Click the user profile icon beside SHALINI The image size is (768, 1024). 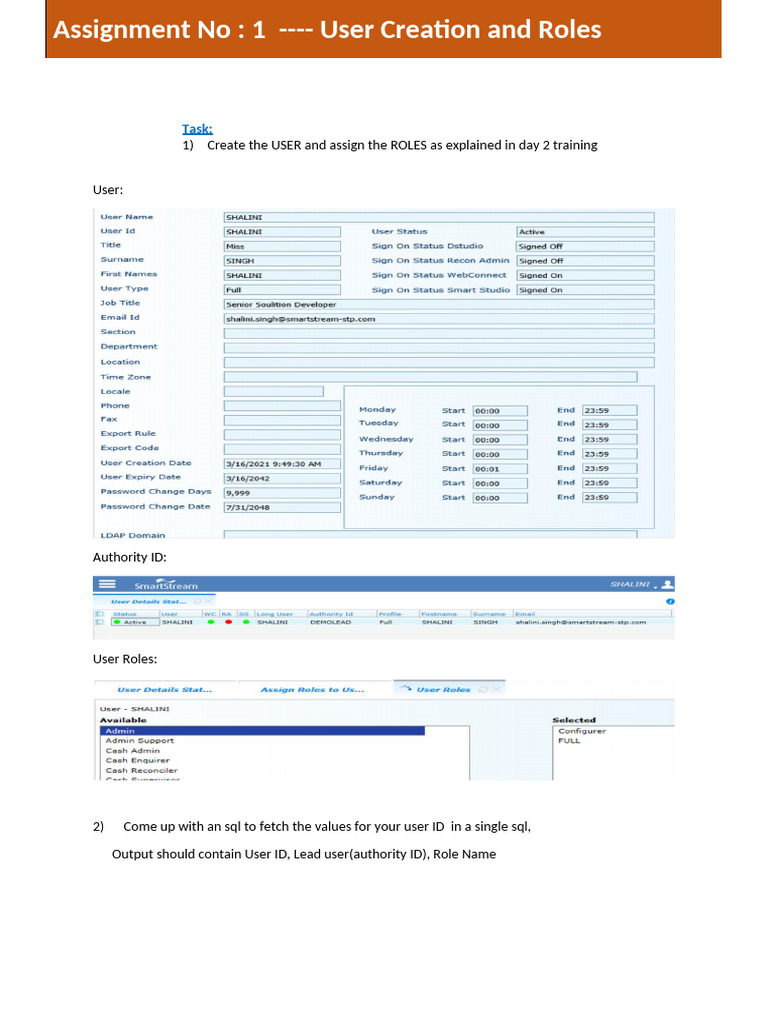click(x=667, y=584)
